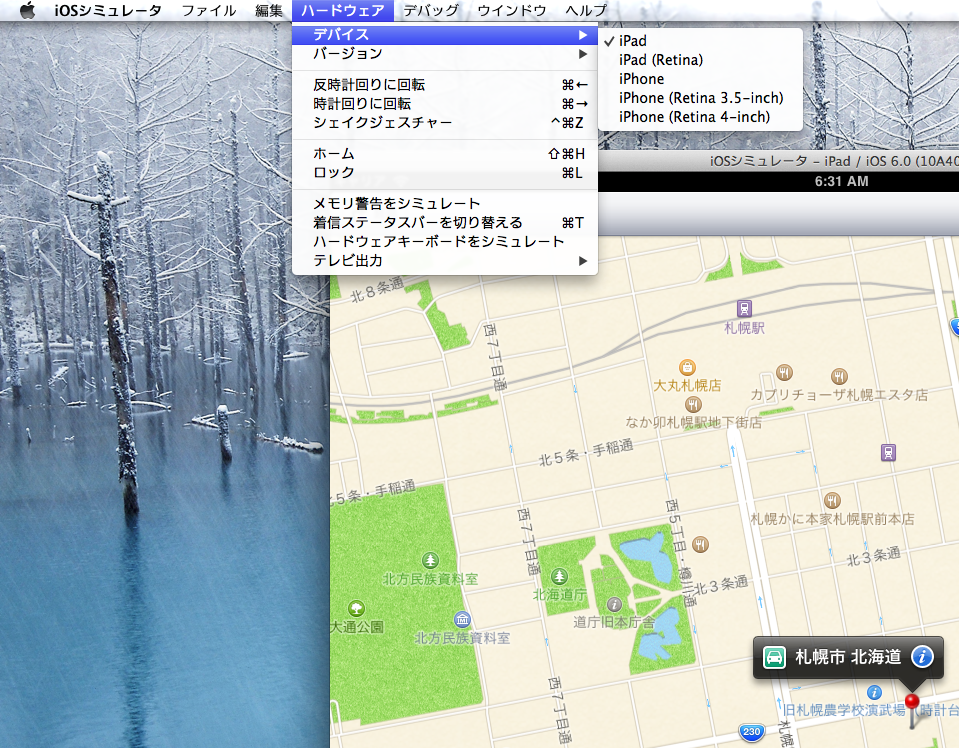Open the ファイル menu

click(209, 10)
